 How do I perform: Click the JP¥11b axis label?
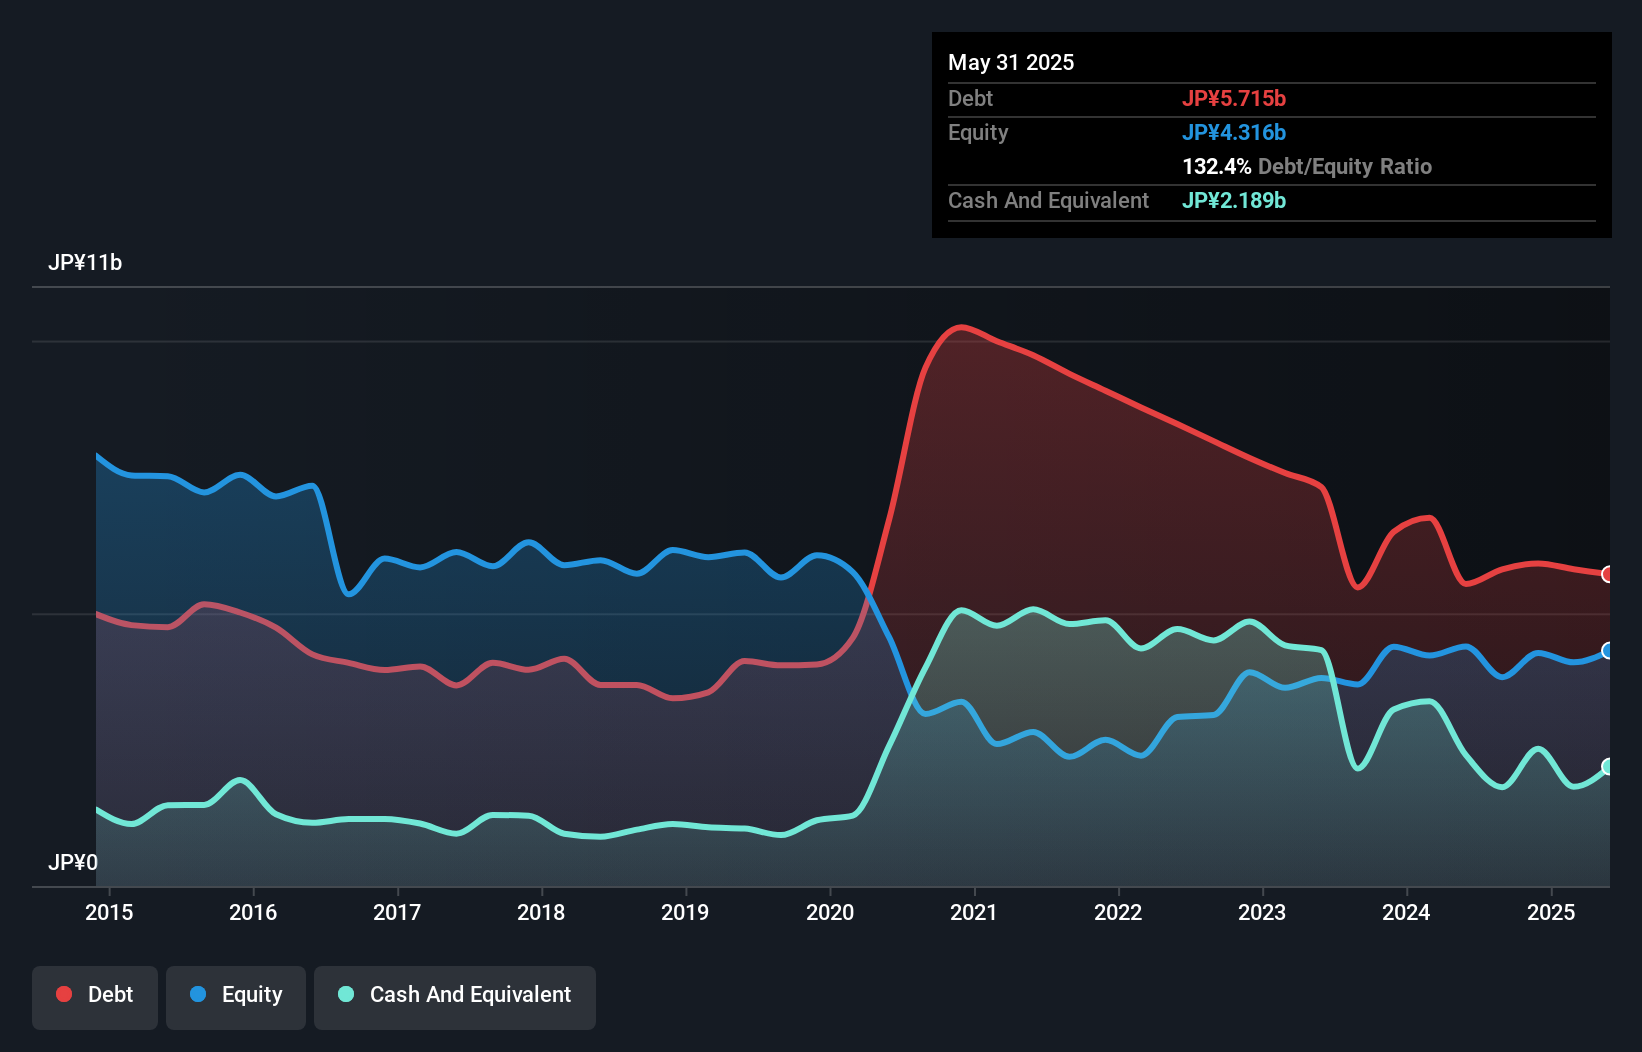click(x=86, y=263)
